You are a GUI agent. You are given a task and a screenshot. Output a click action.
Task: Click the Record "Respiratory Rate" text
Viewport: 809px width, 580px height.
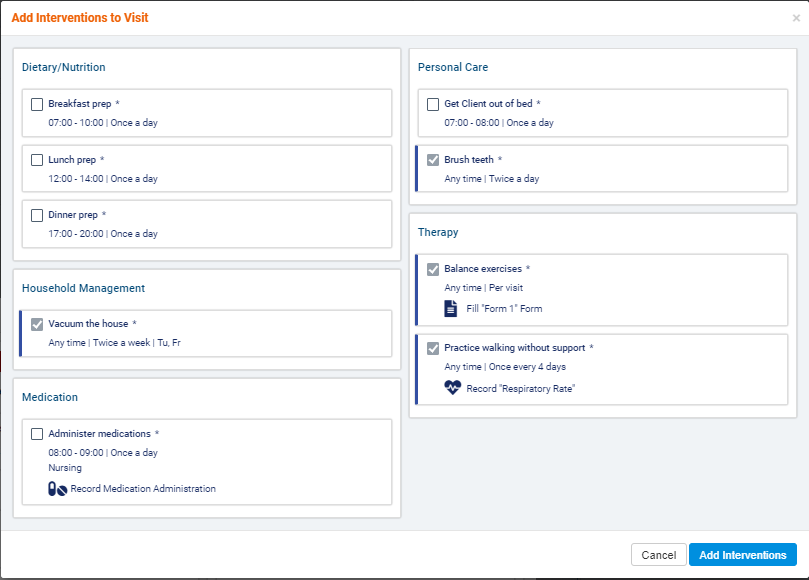520,388
